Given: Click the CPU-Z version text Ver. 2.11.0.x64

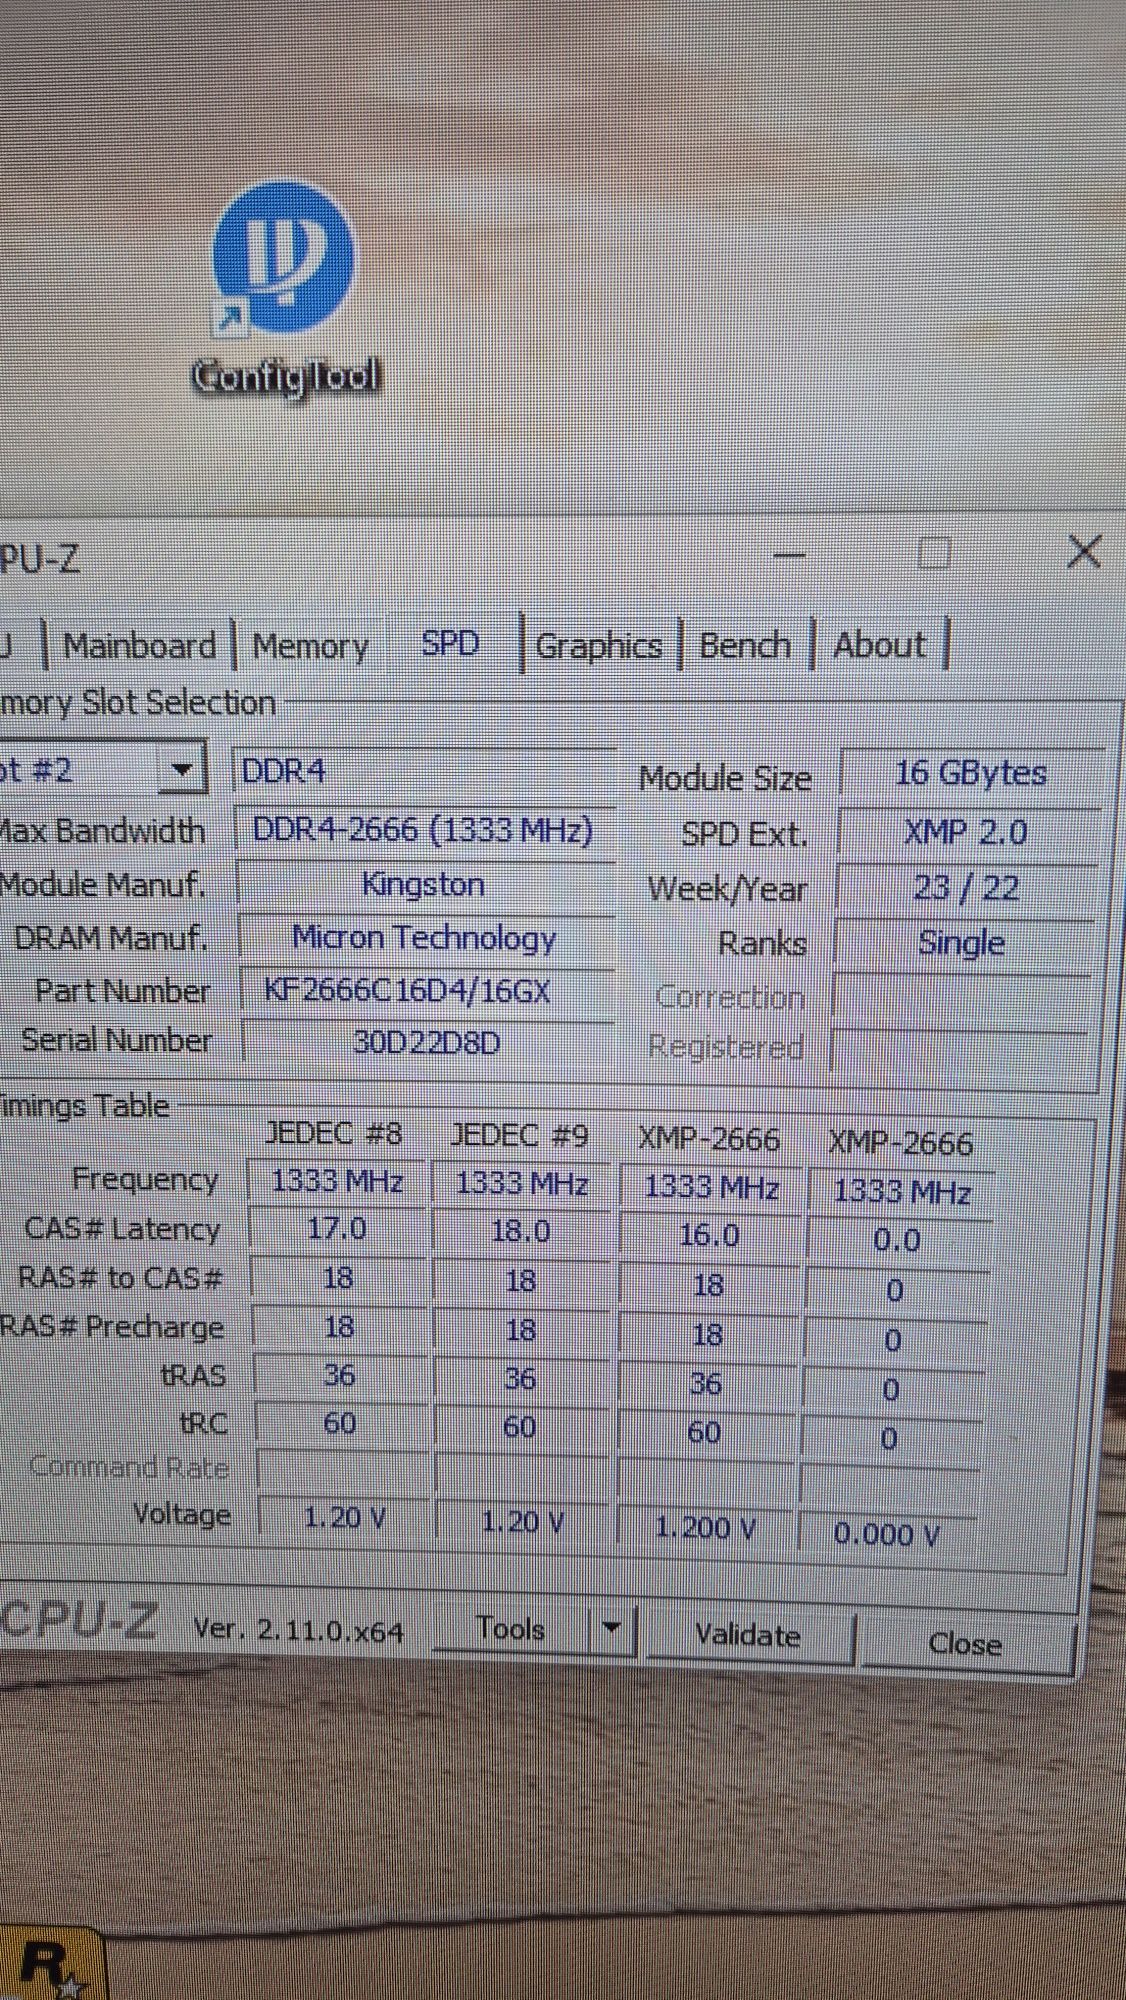Looking at the screenshot, I should [298, 1630].
